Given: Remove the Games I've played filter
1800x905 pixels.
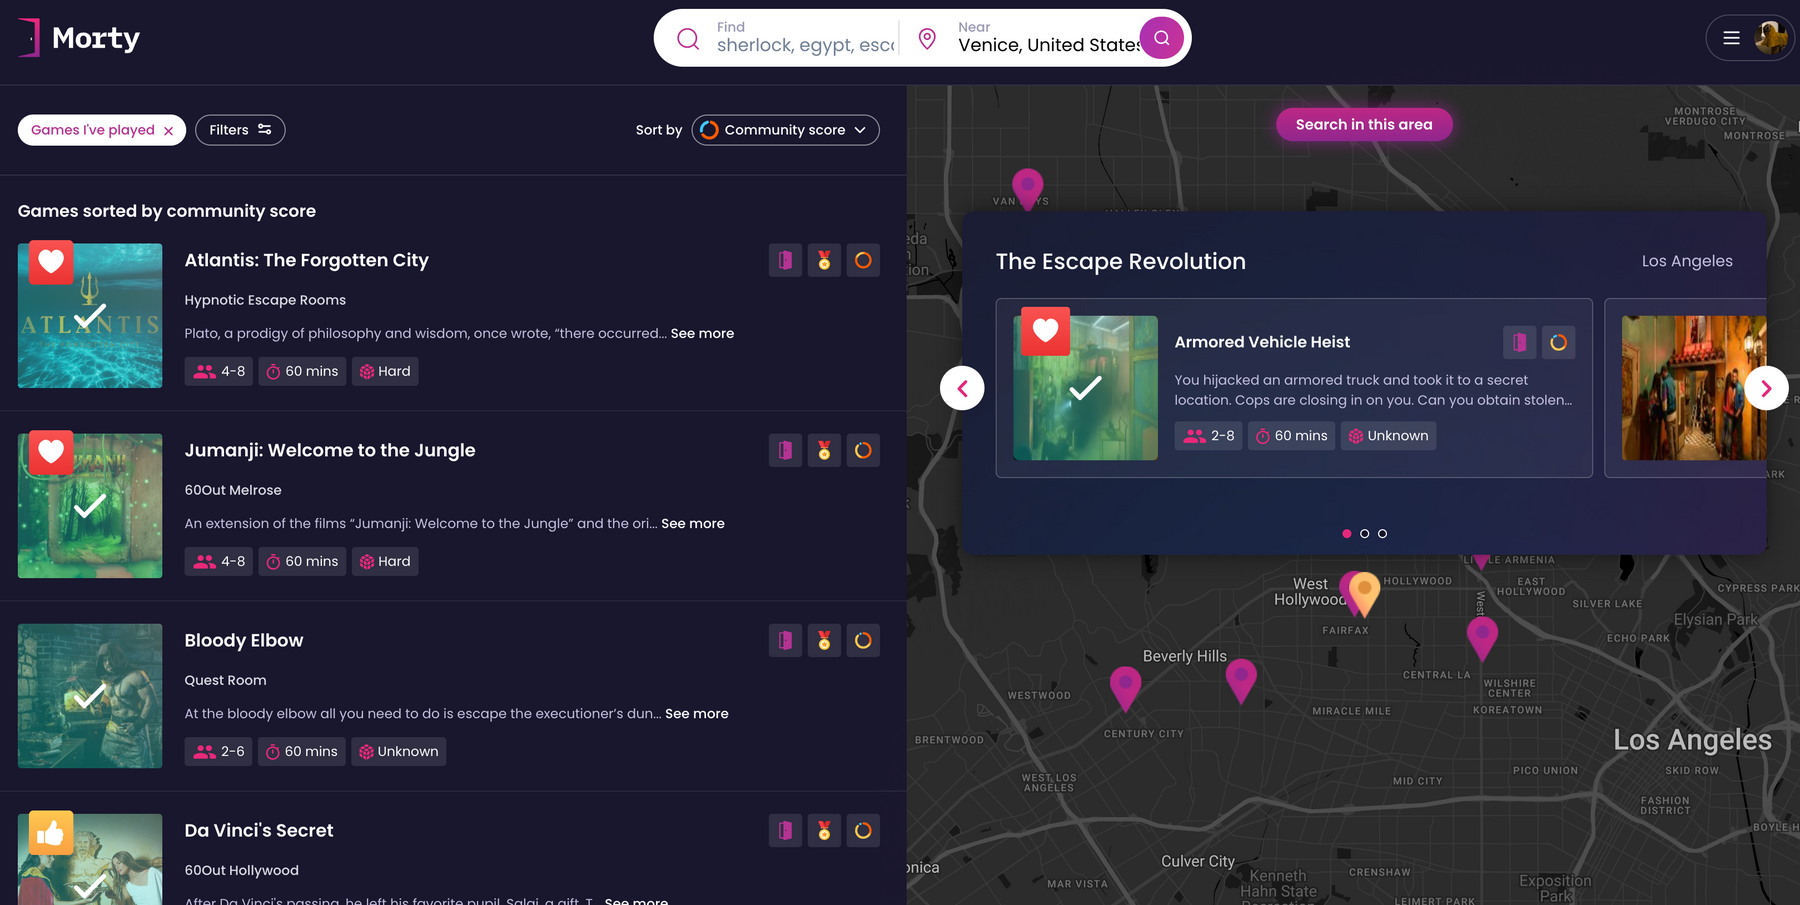Looking at the screenshot, I should pos(168,131).
